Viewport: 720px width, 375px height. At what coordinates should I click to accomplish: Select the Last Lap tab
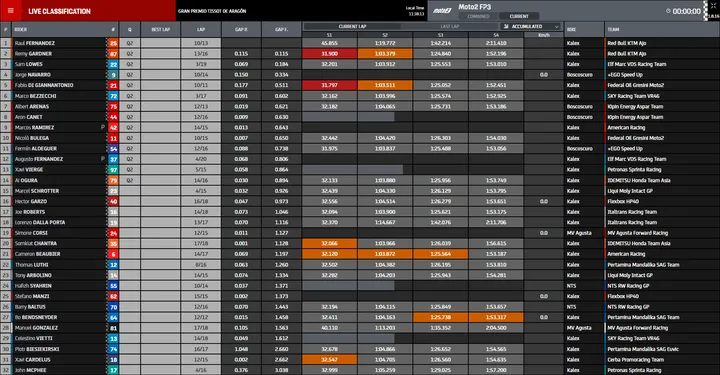coord(450,27)
